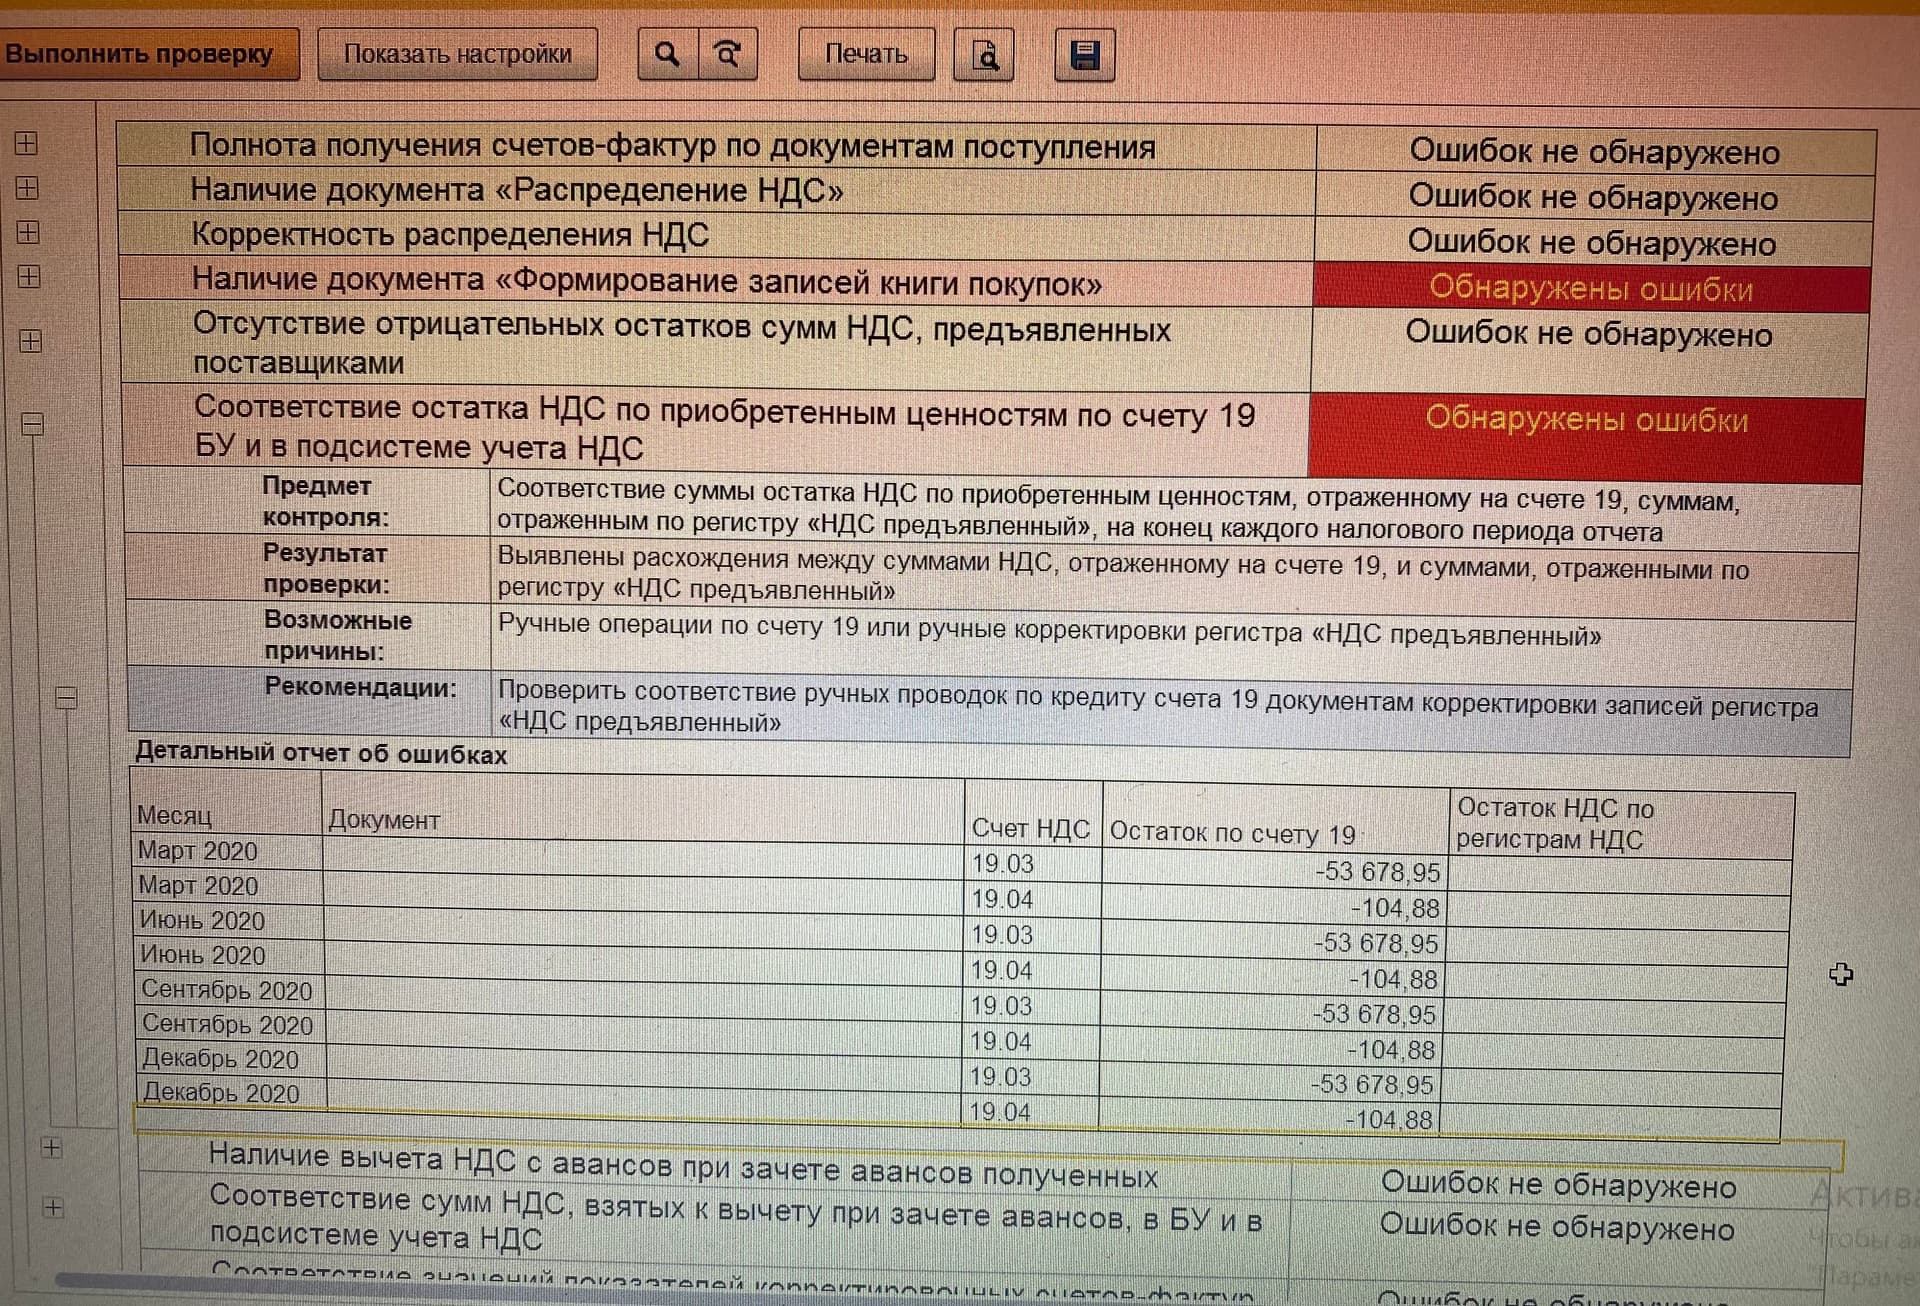Click the magnifier search icon in toolbar
The height and width of the screenshot is (1306, 1920).
click(x=667, y=54)
